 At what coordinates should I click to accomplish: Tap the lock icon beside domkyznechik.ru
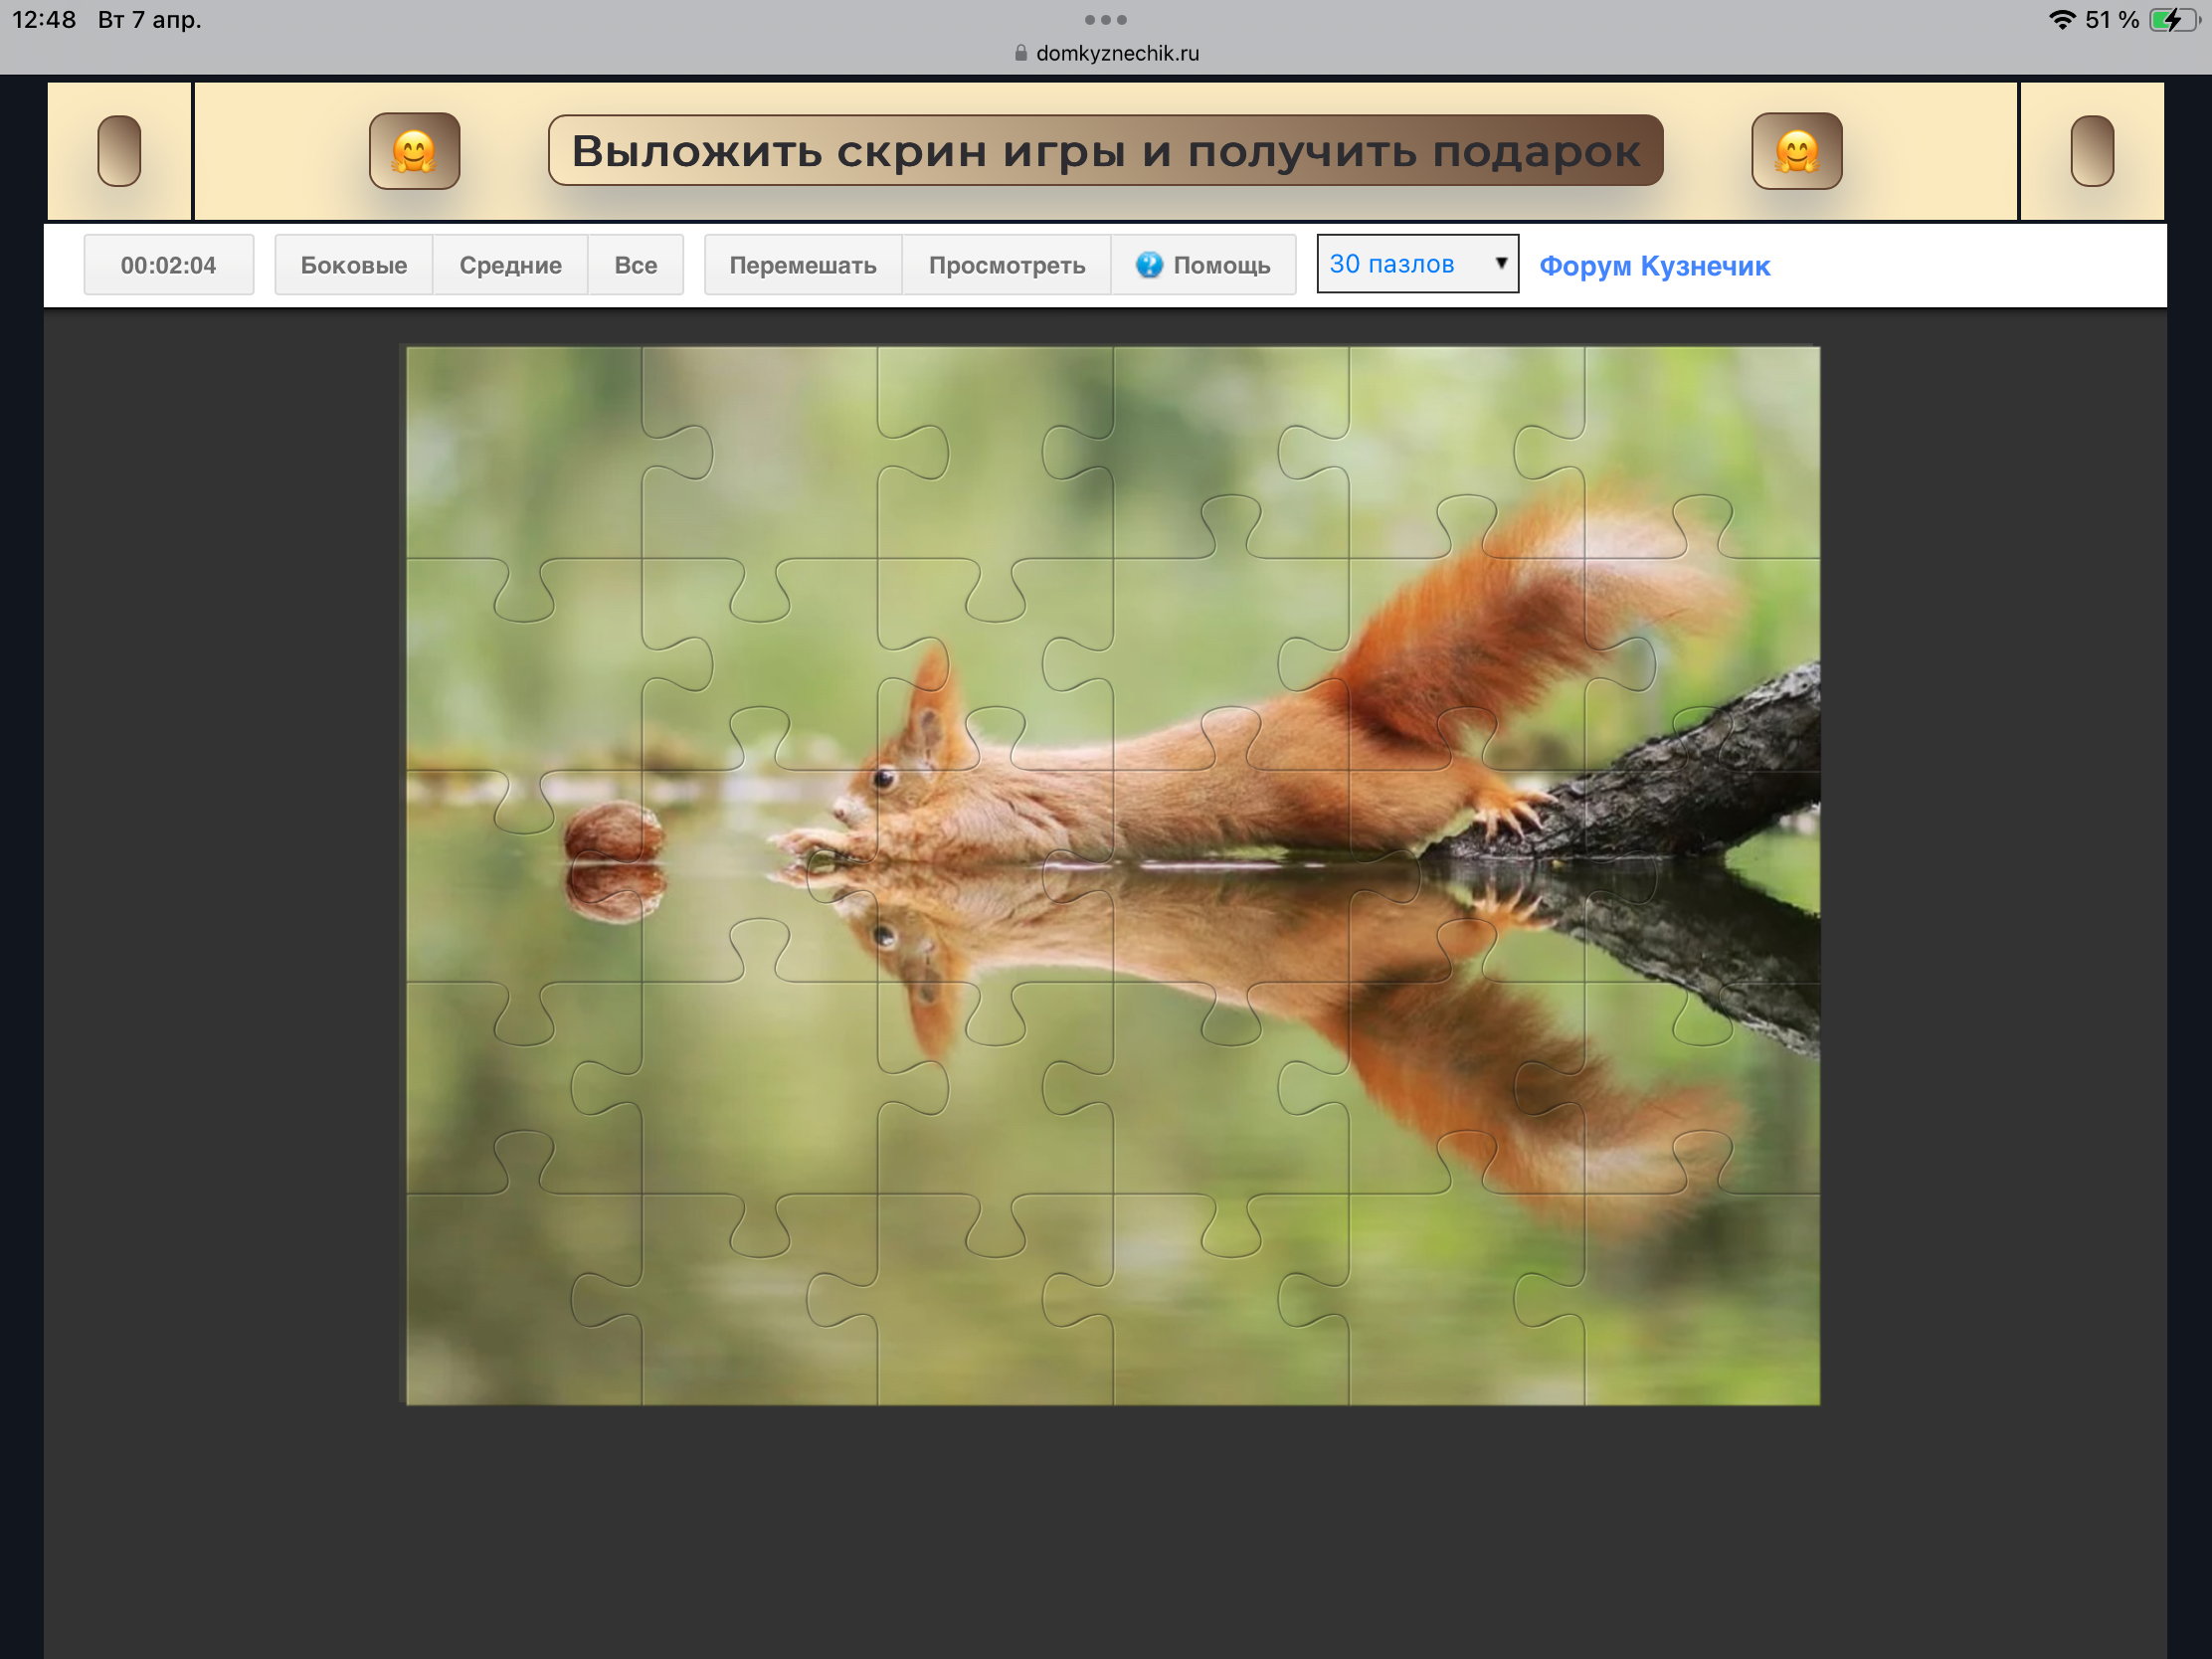(1020, 54)
